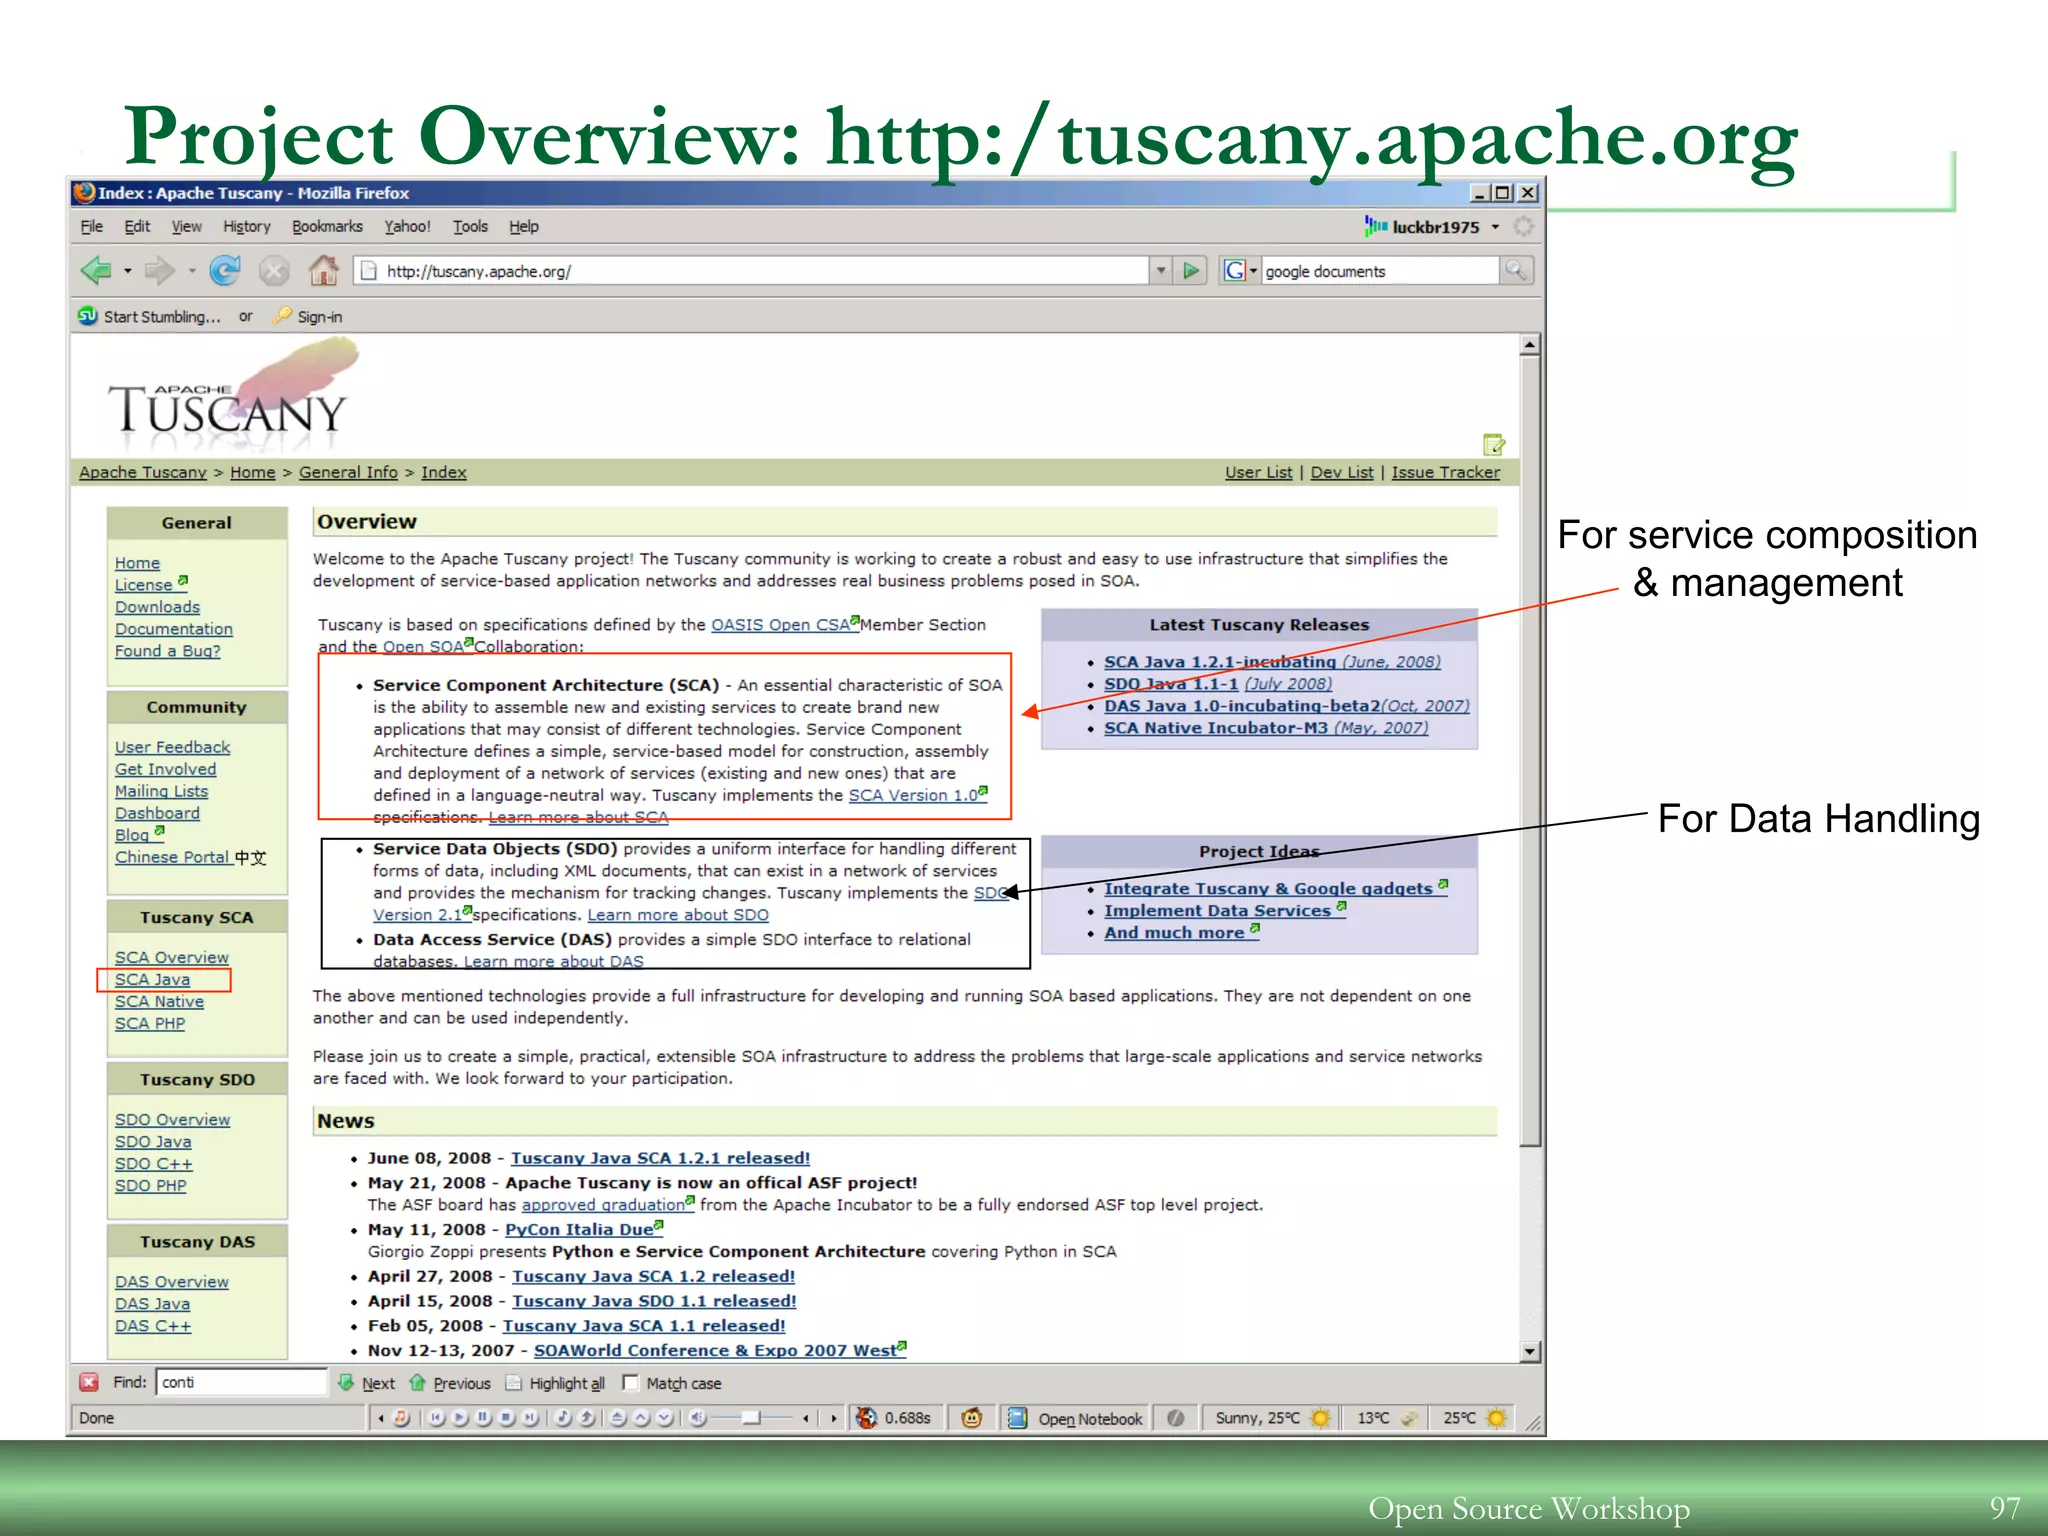This screenshot has width=2048, height=1536.
Task: Click Play in status bar media player
Action: pos(459,1418)
